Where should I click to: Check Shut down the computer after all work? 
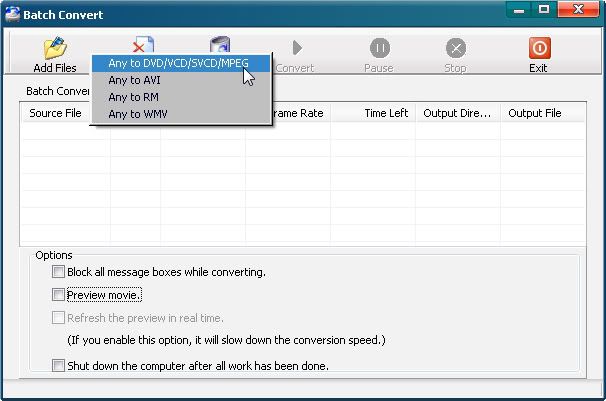pos(59,366)
